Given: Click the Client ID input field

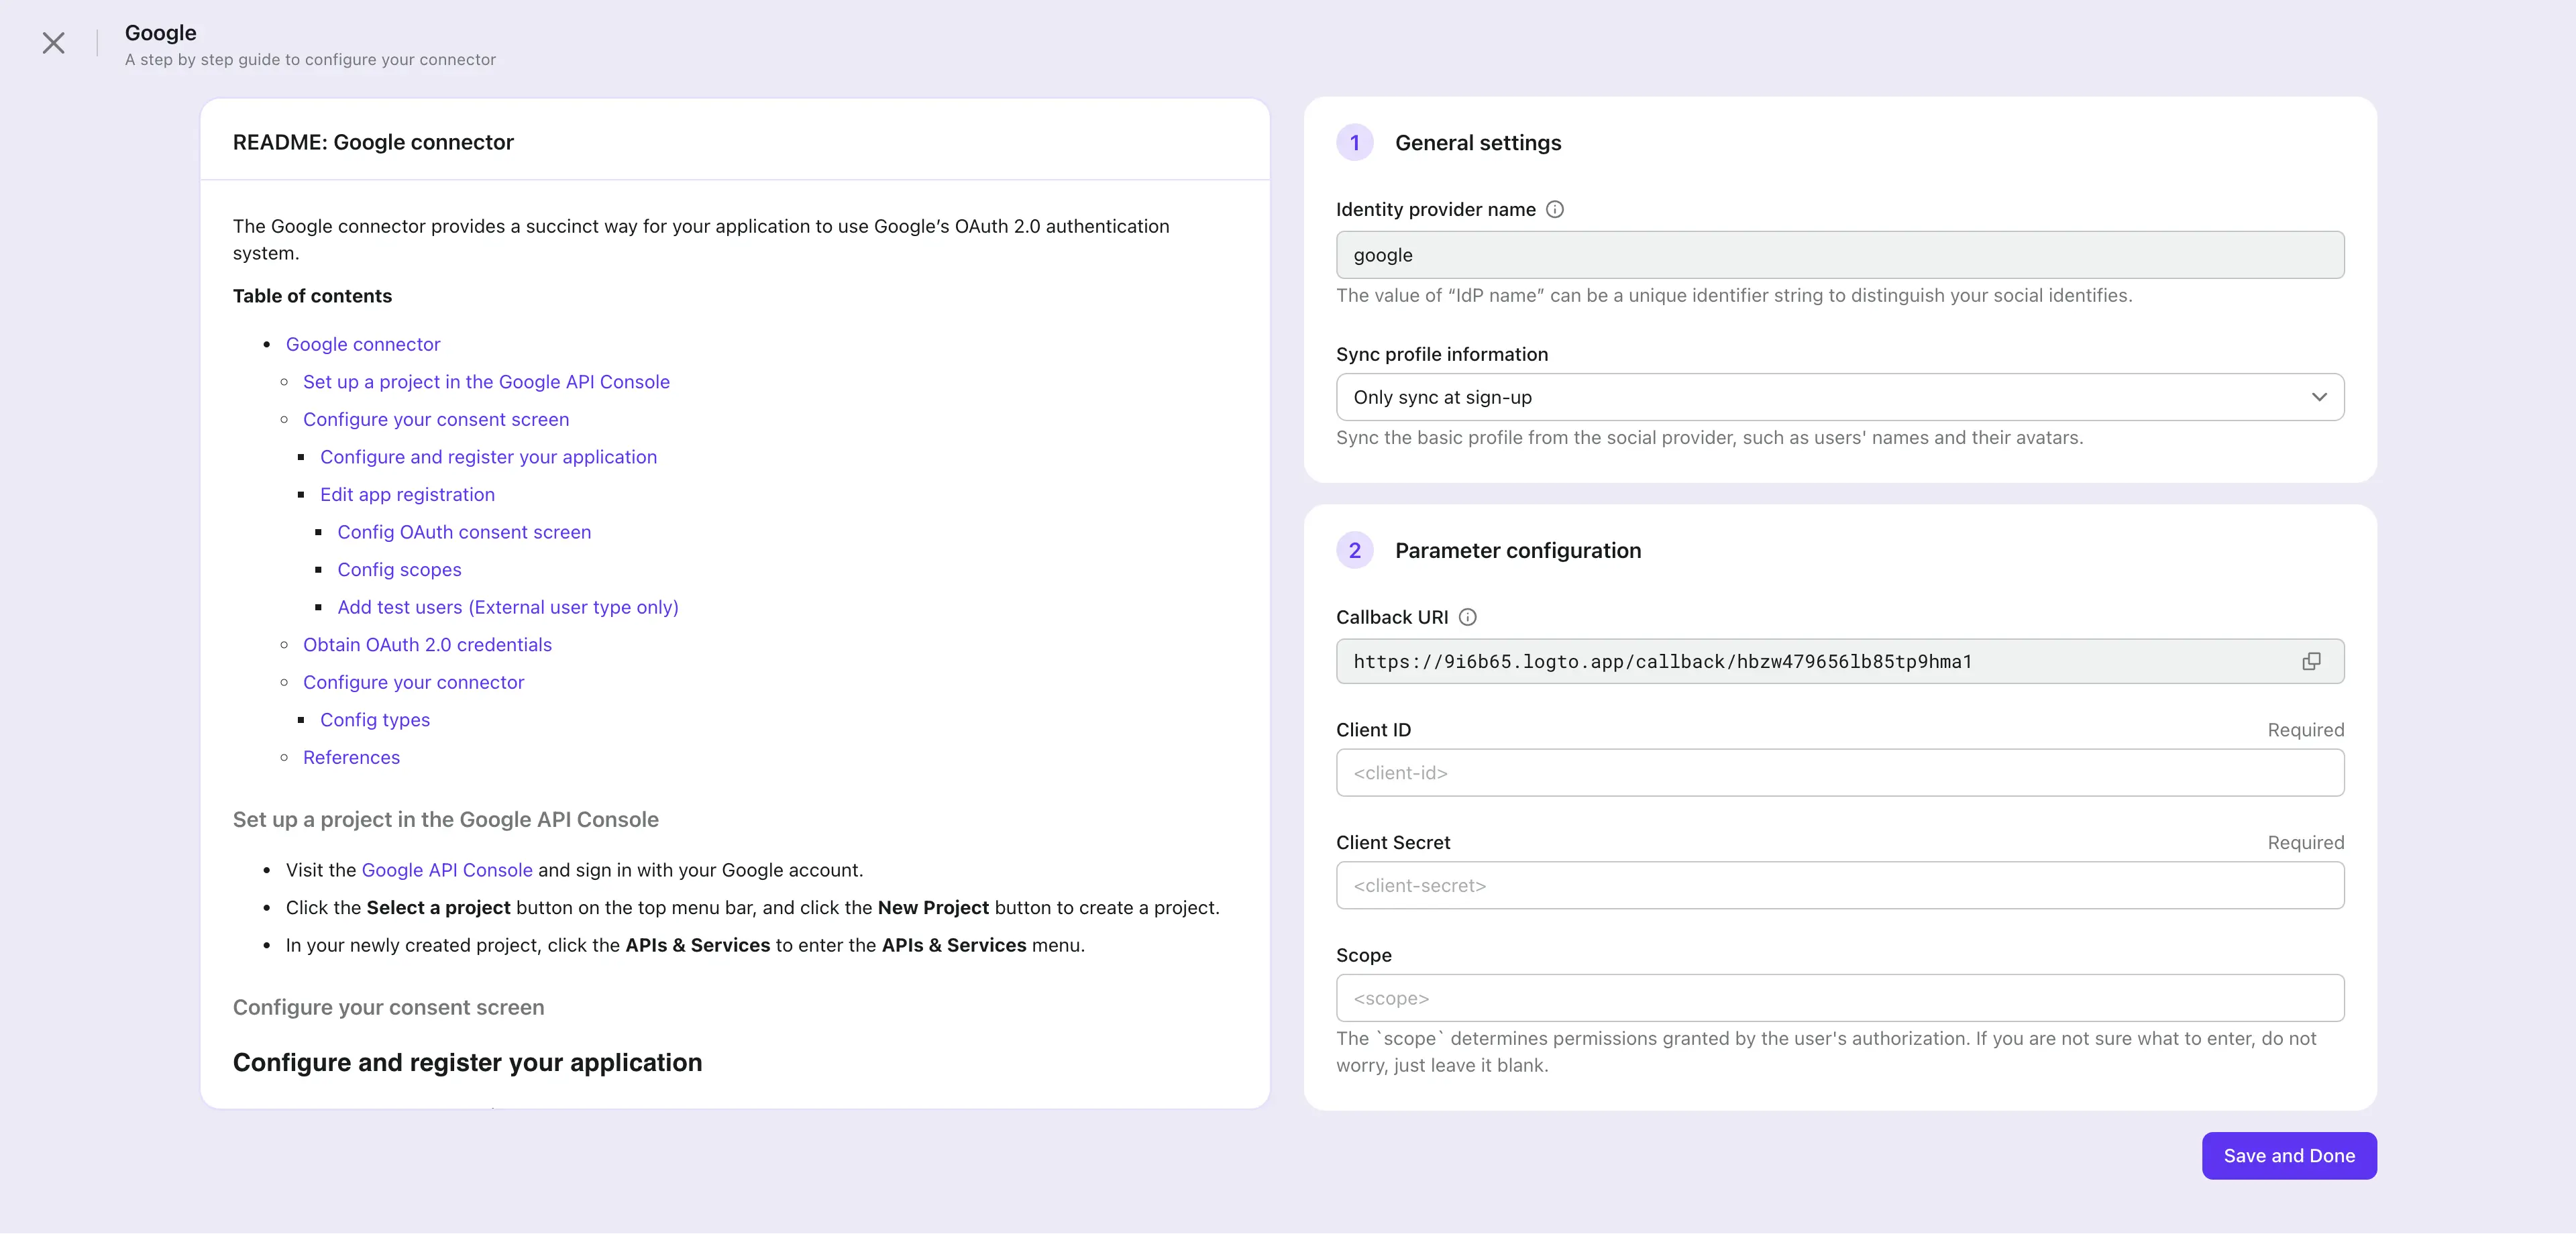Looking at the screenshot, I should click(x=1839, y=773).
